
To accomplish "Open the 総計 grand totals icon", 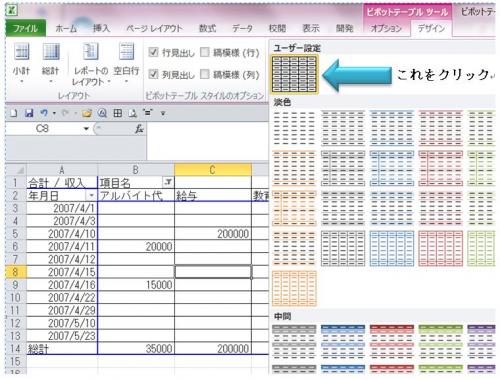I will [51, 63].
